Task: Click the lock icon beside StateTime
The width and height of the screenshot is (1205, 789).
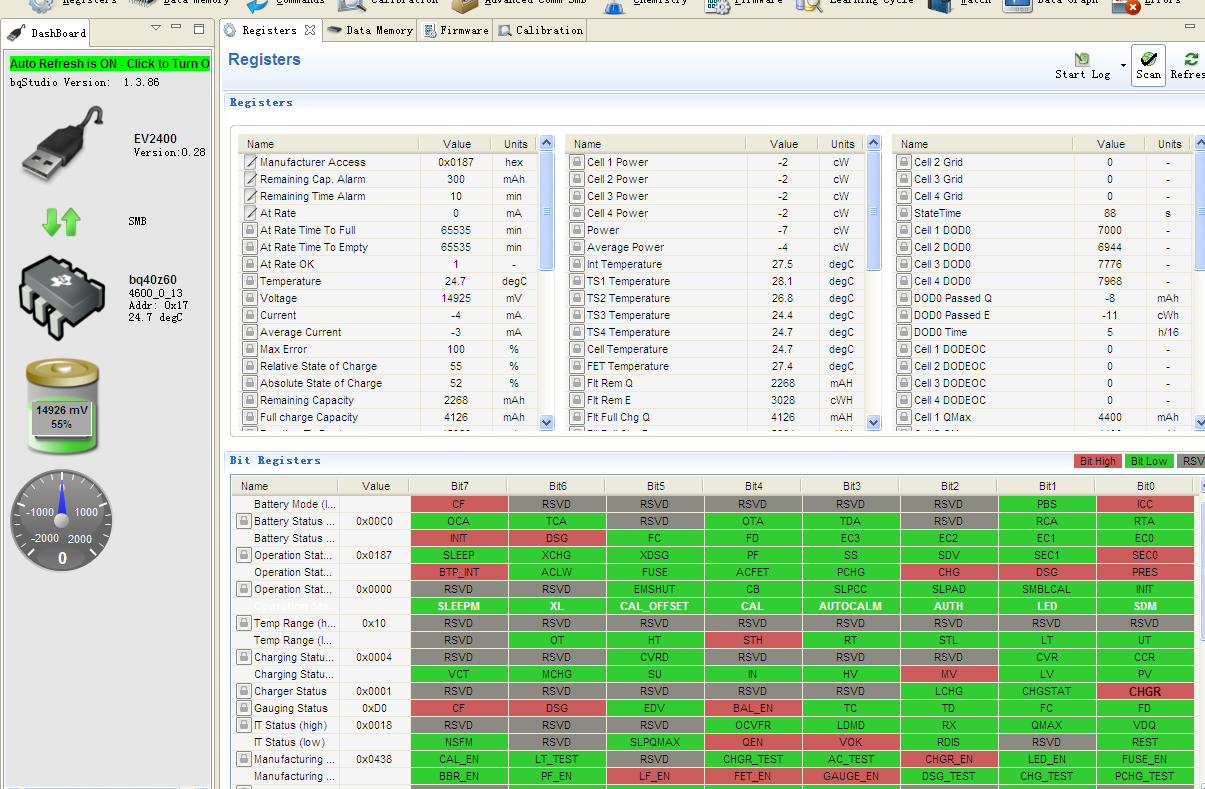Action: [904, 213]
